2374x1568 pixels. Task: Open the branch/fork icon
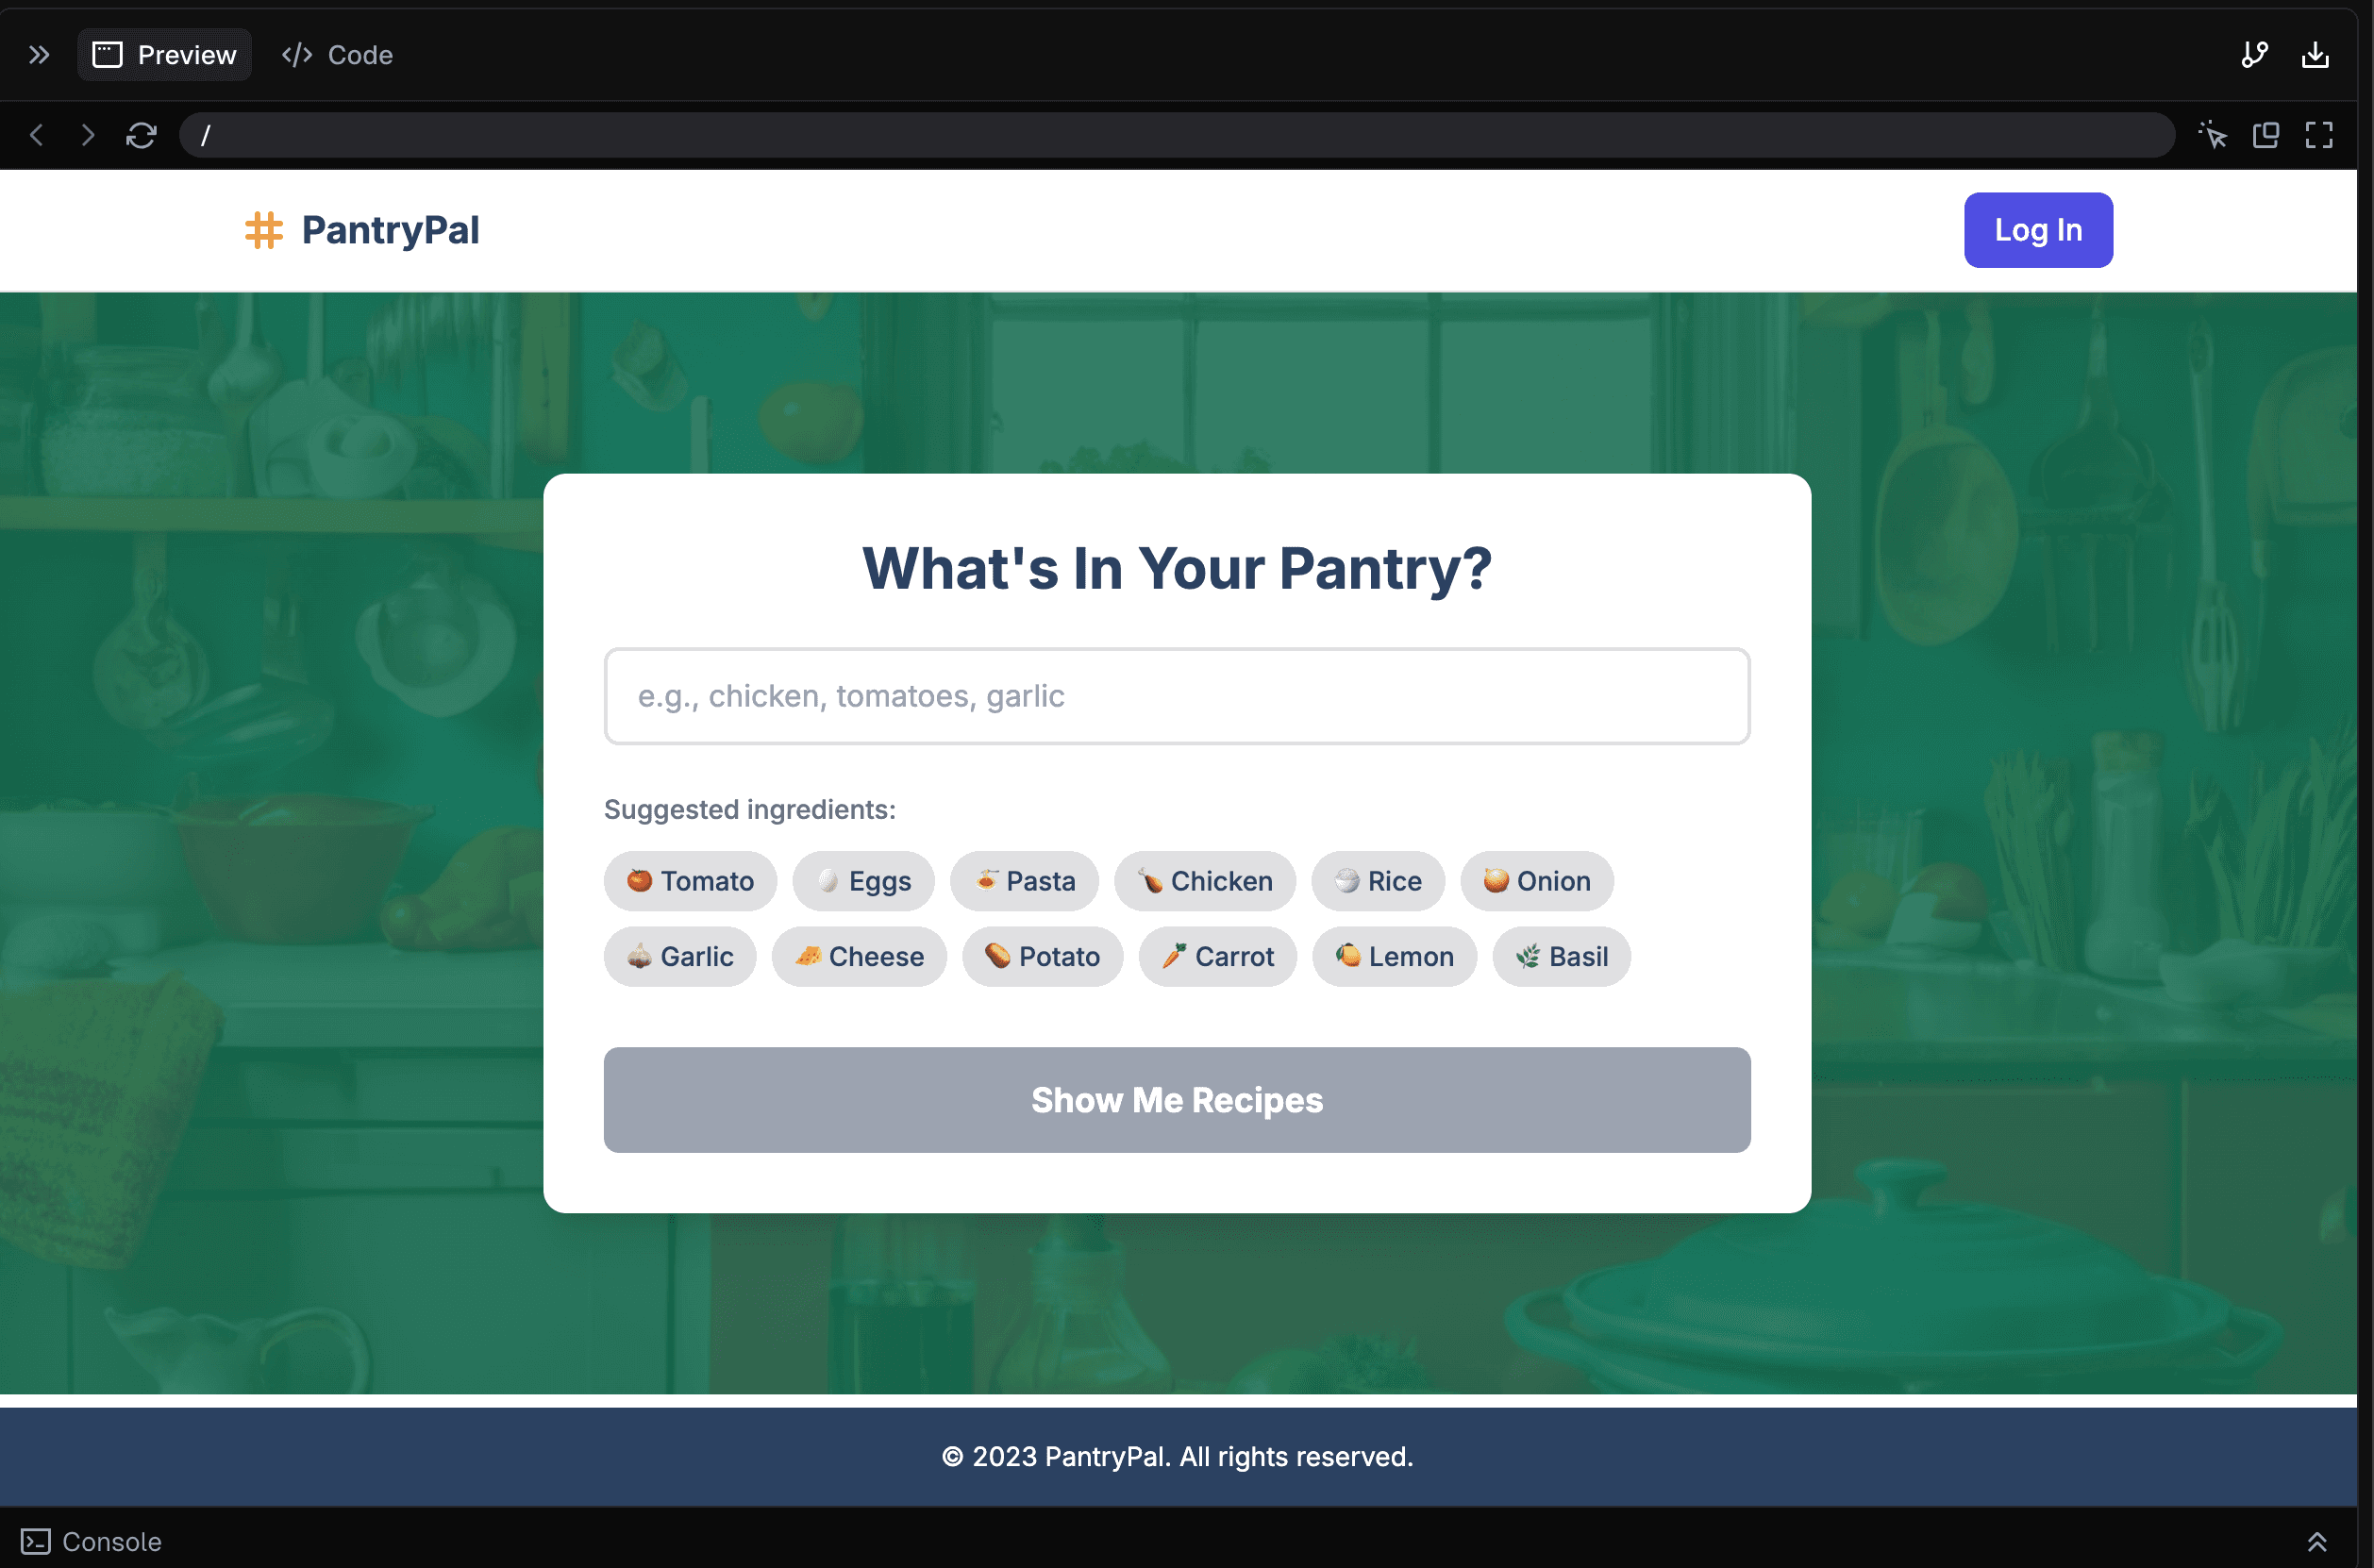(x=2254, y=54)
